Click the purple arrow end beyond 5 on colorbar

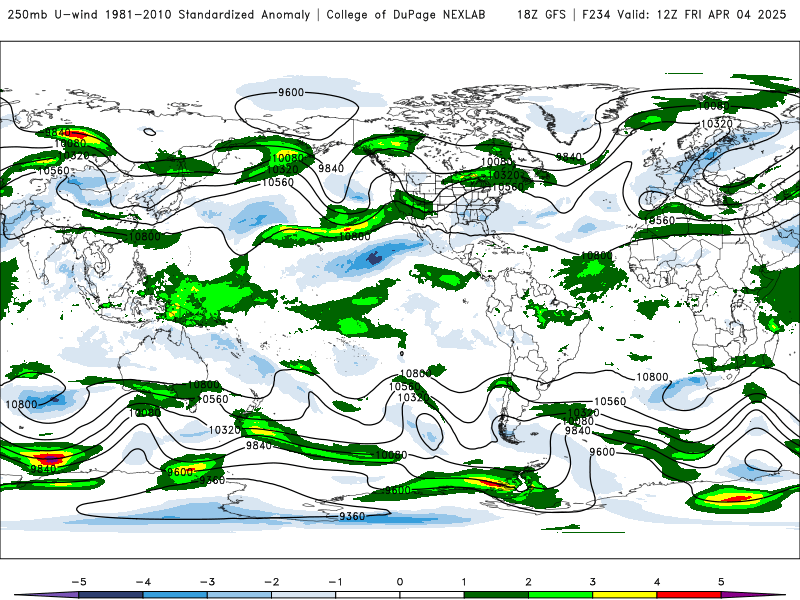pos(750,595)
